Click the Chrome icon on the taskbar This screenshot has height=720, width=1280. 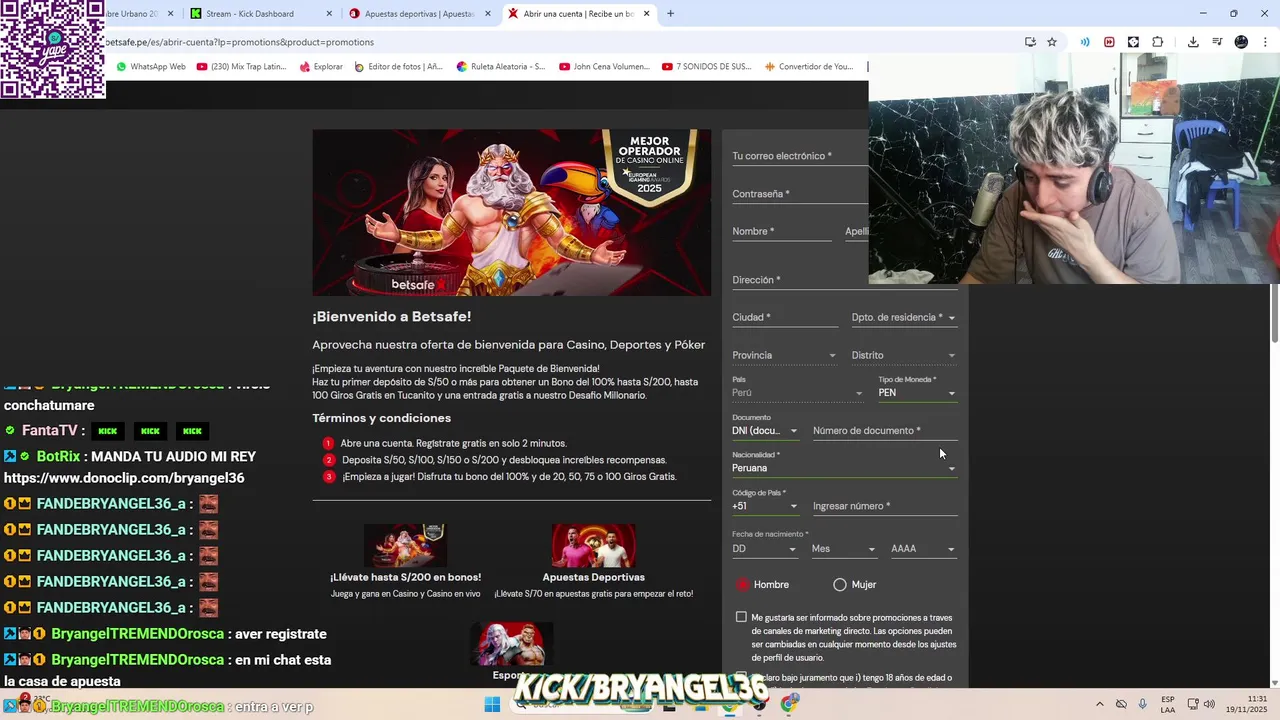pyautogui.click(x=788, y=705)
